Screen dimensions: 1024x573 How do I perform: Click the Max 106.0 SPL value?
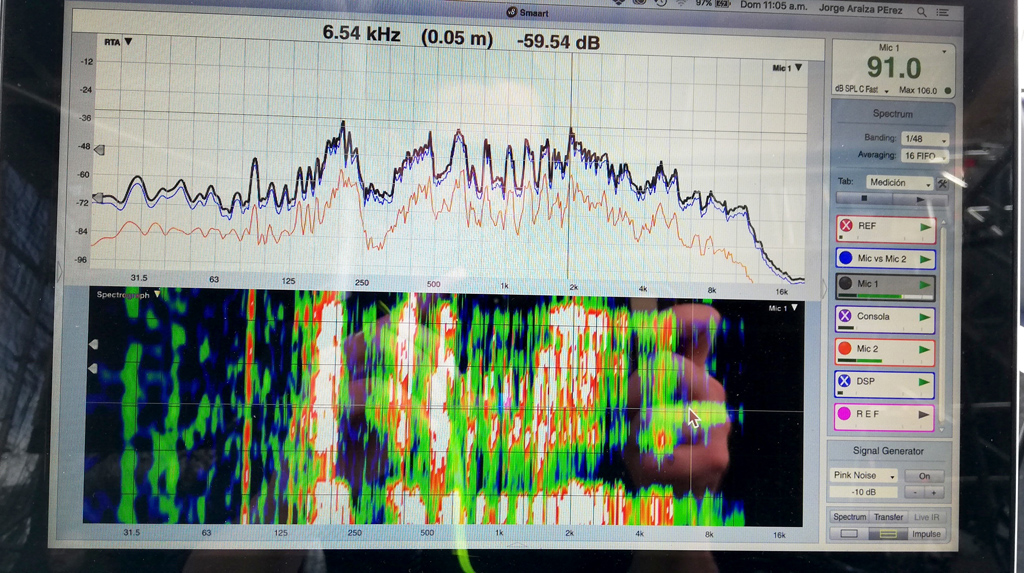(918, 90)
